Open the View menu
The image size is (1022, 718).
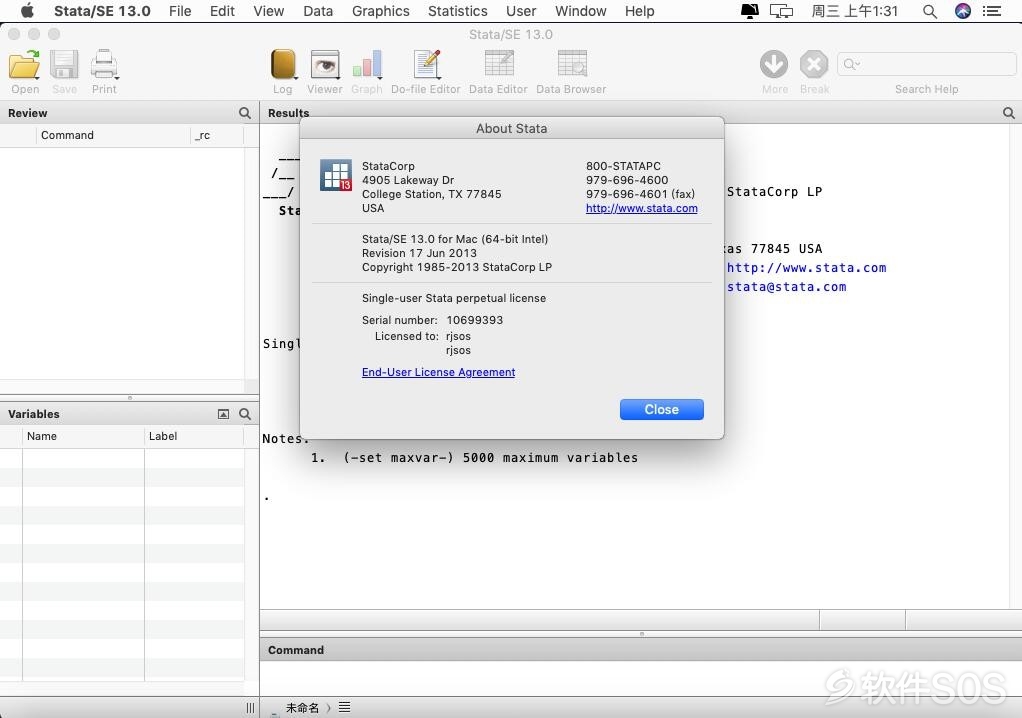[x=269, y=11]
